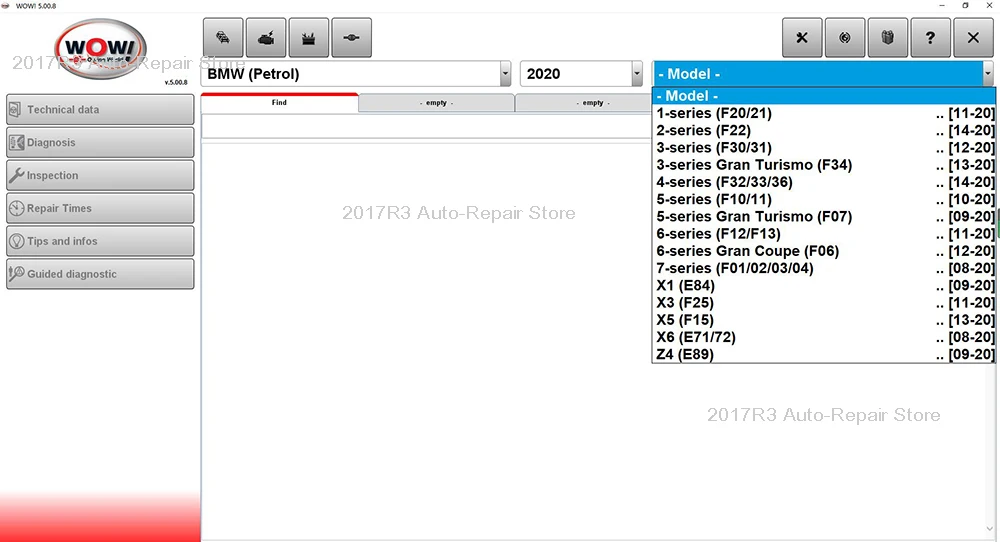Minimize the WOW! window
This screenshot has height=542, width=1000.
942,5
